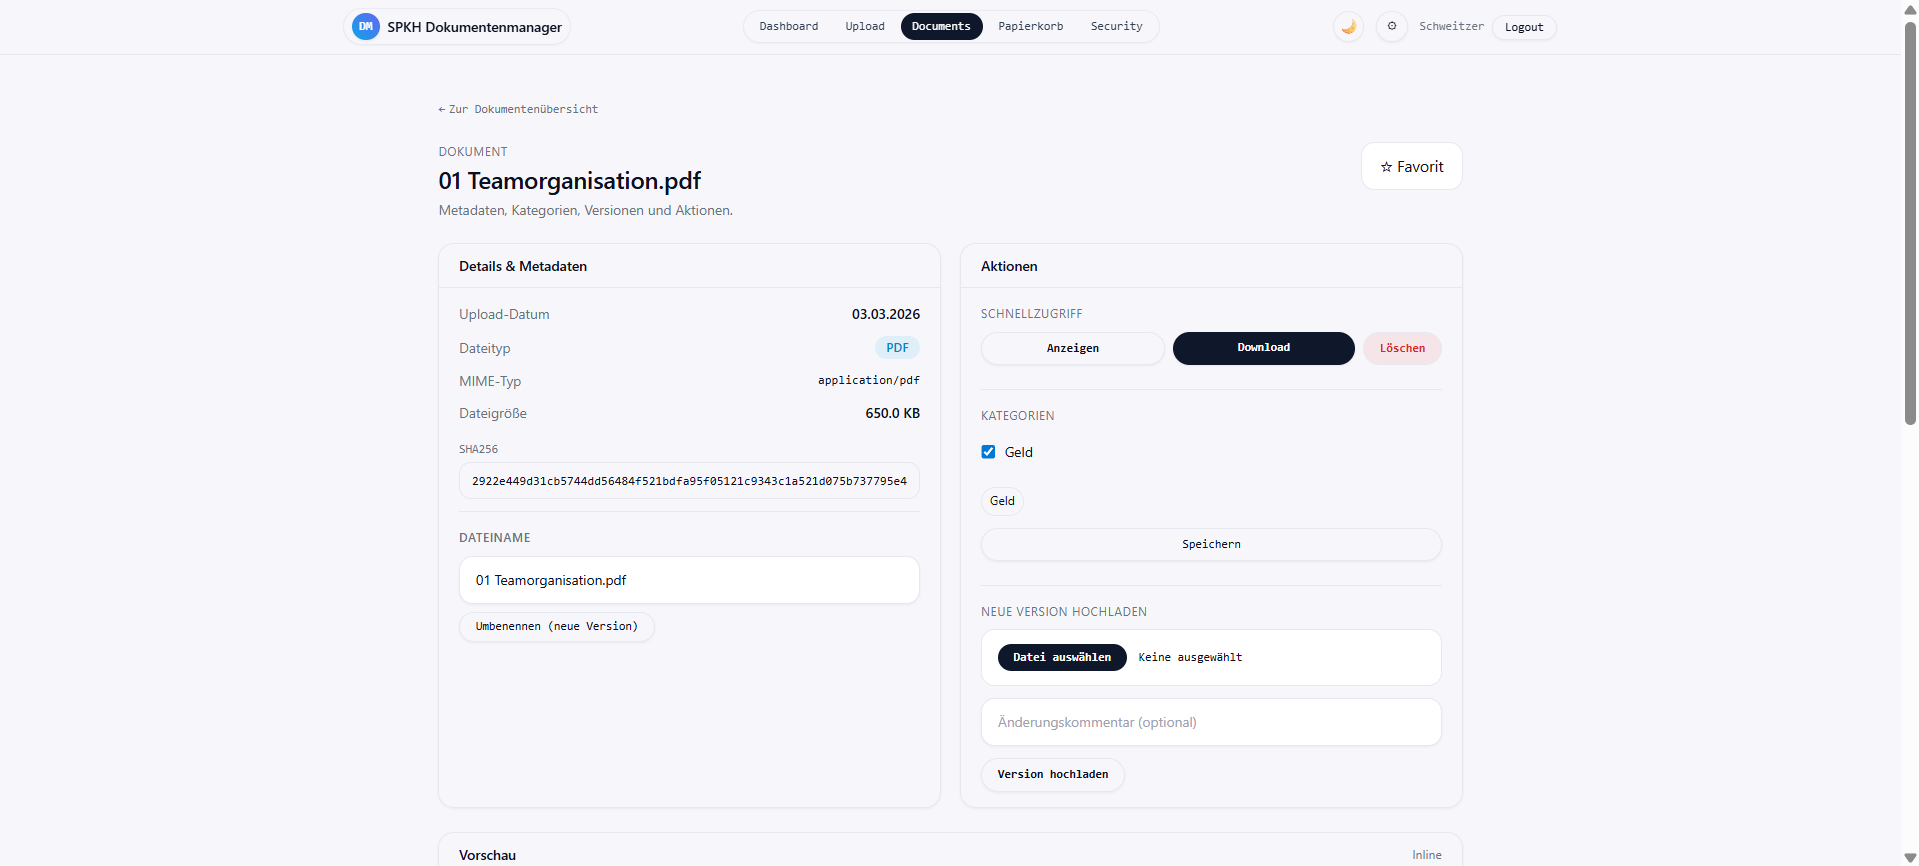Click Datei auswählen file chooser
The image size is (1919, 866).
coord(1061,657)
